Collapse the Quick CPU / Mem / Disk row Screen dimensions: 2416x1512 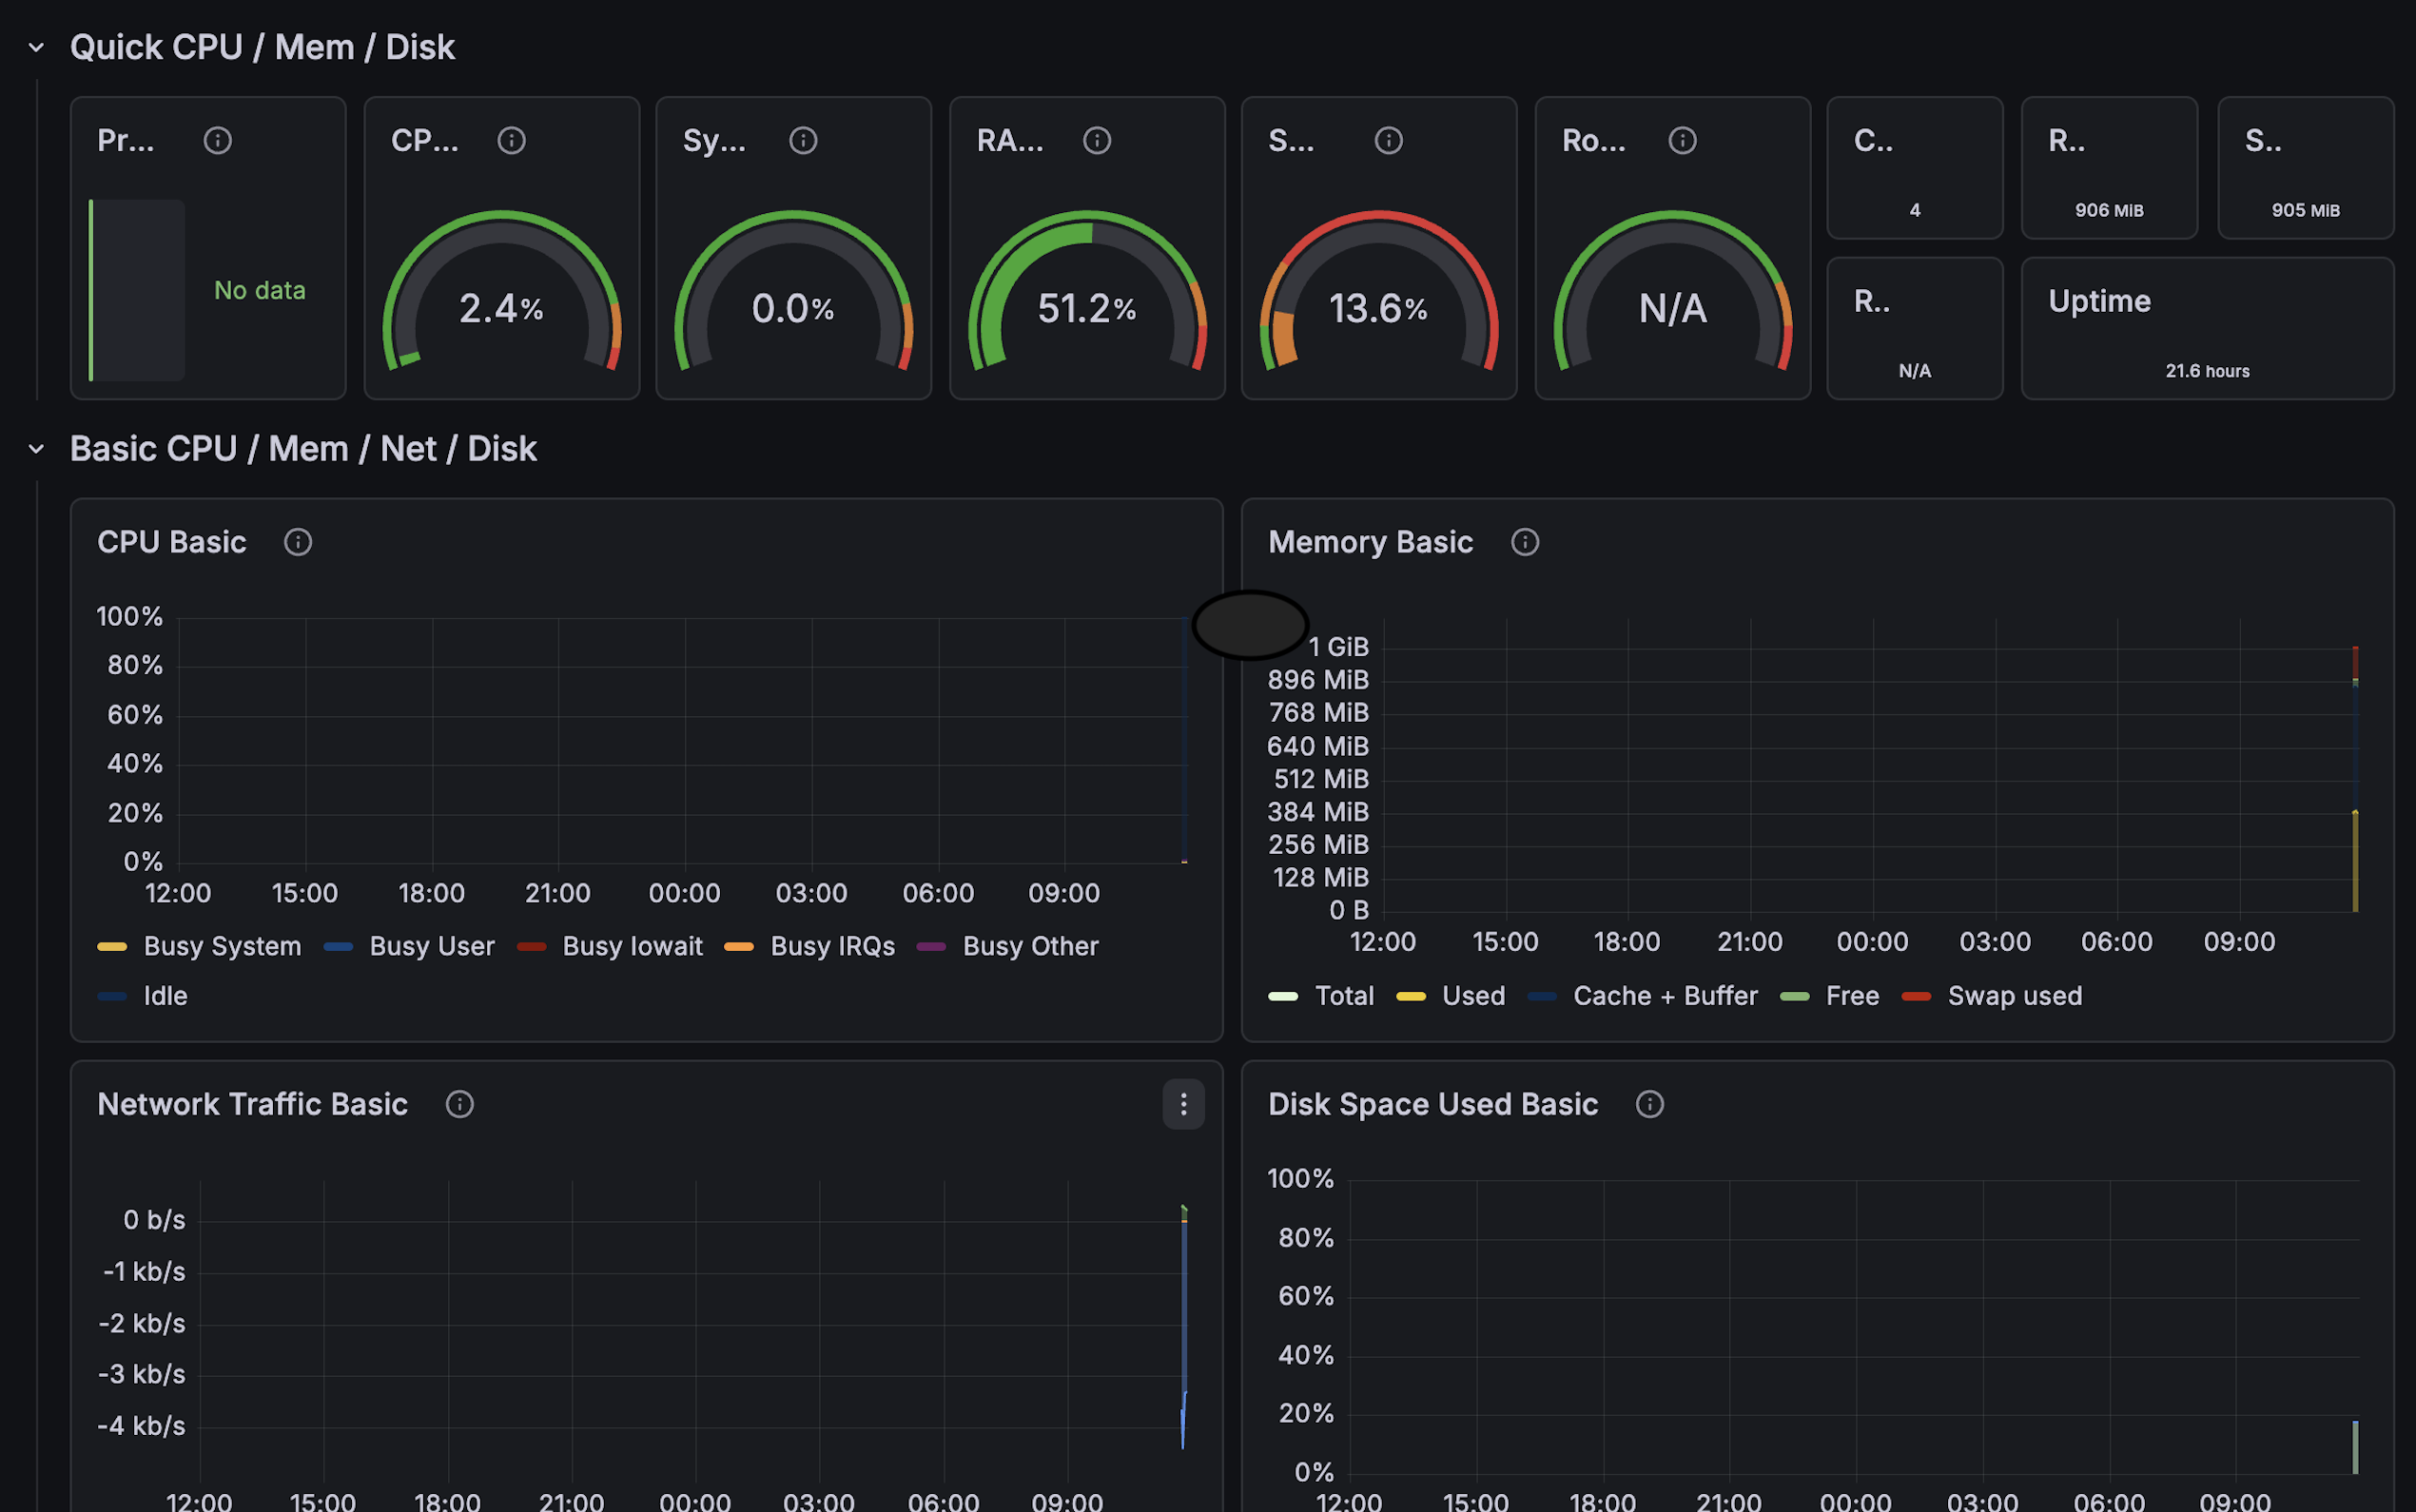[x=36, y=47]
